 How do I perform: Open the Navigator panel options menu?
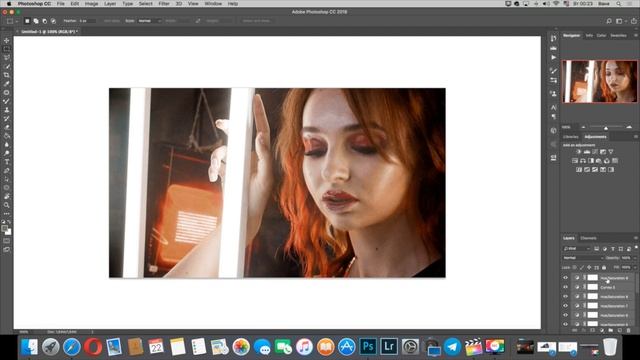[x=636, y=36]
